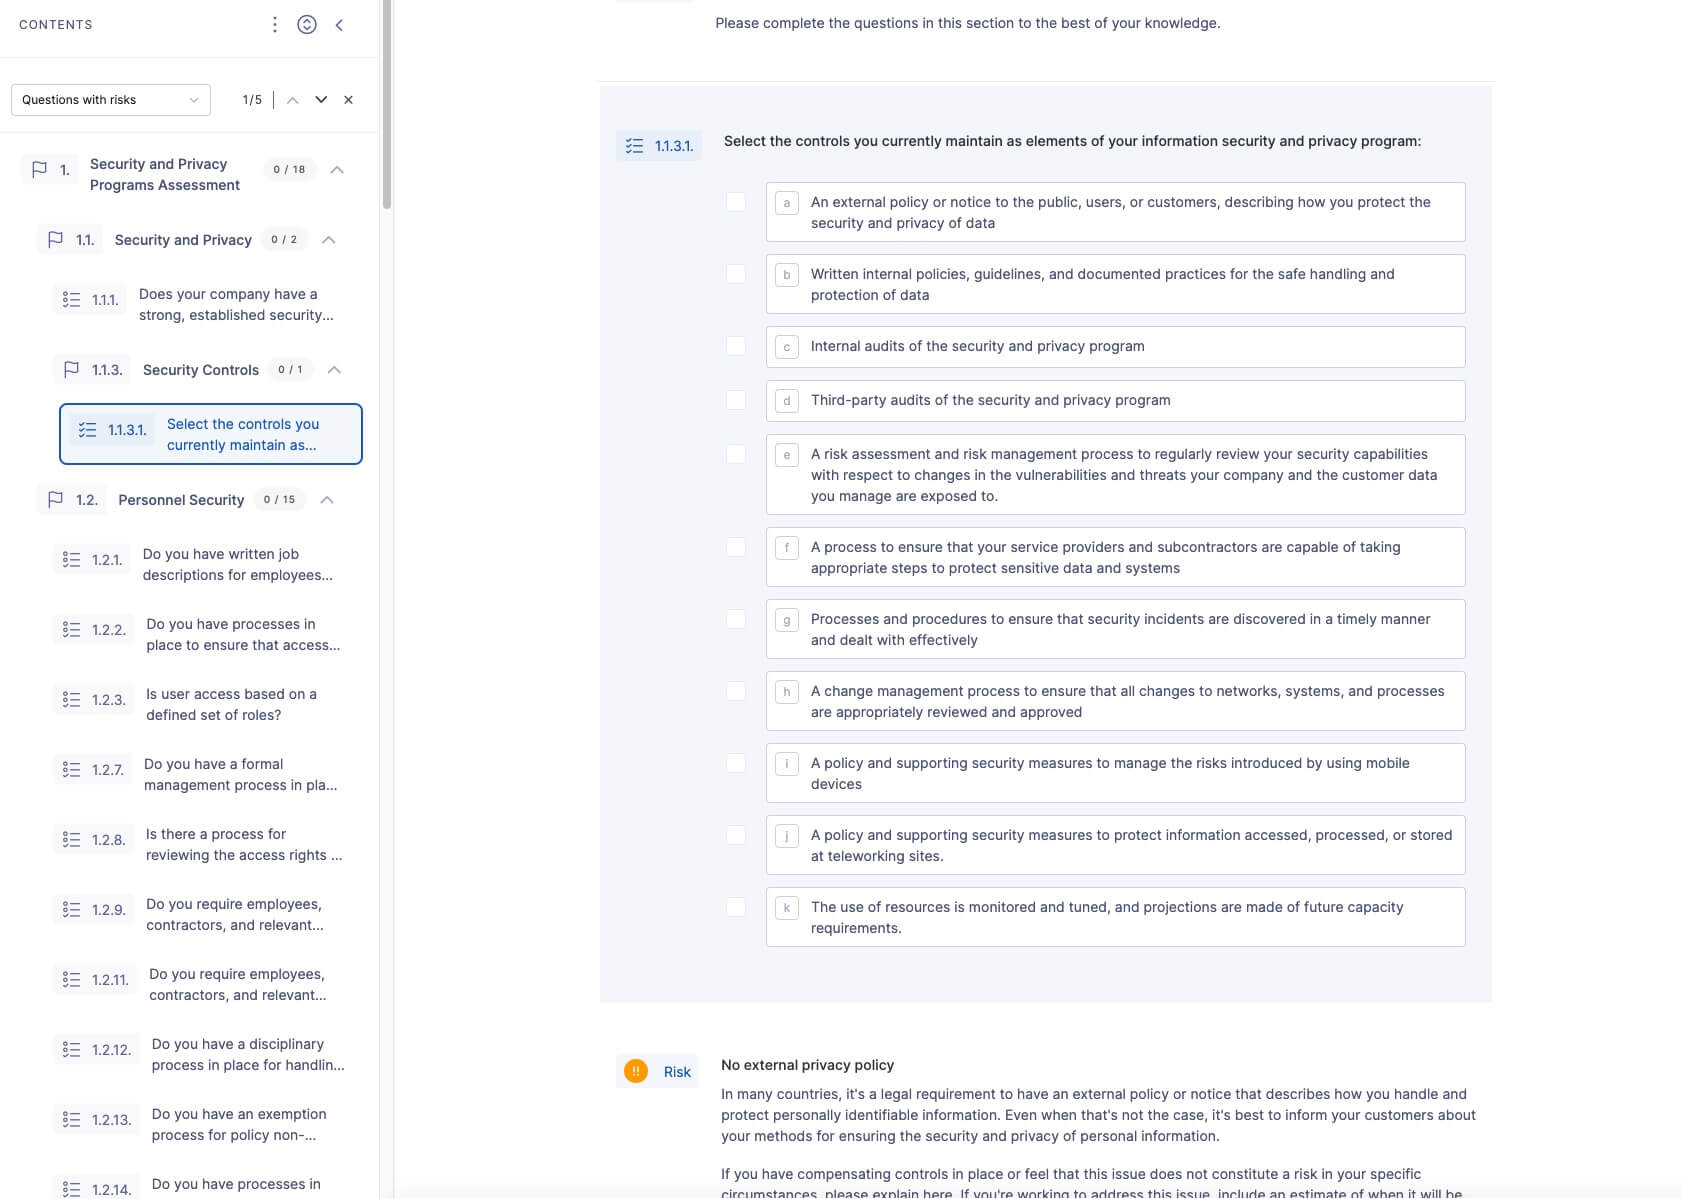This screenshot has height=1199, width=1681.
Task: Check option j teleworking sites checkbox
Action: click(736, 835)
